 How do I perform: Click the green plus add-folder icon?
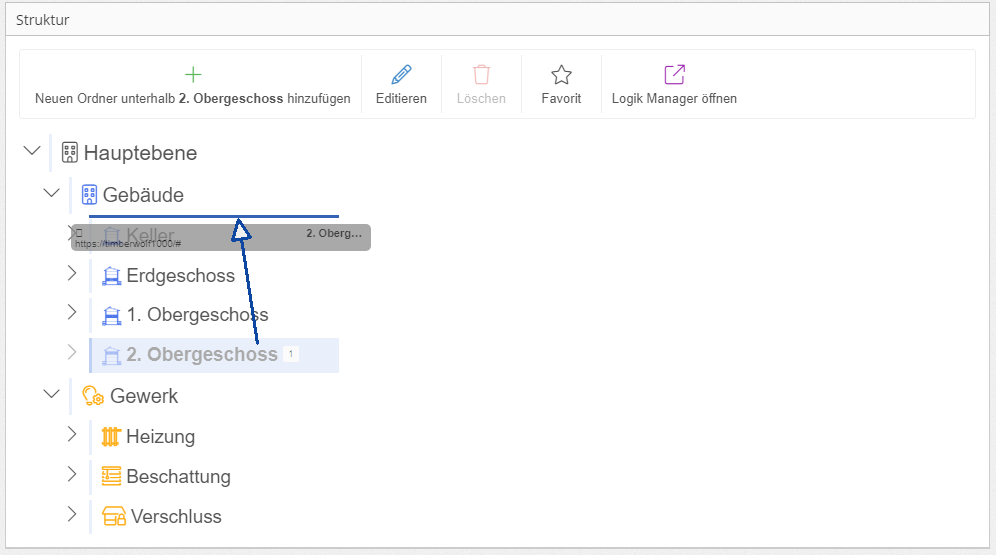point(192,75)
